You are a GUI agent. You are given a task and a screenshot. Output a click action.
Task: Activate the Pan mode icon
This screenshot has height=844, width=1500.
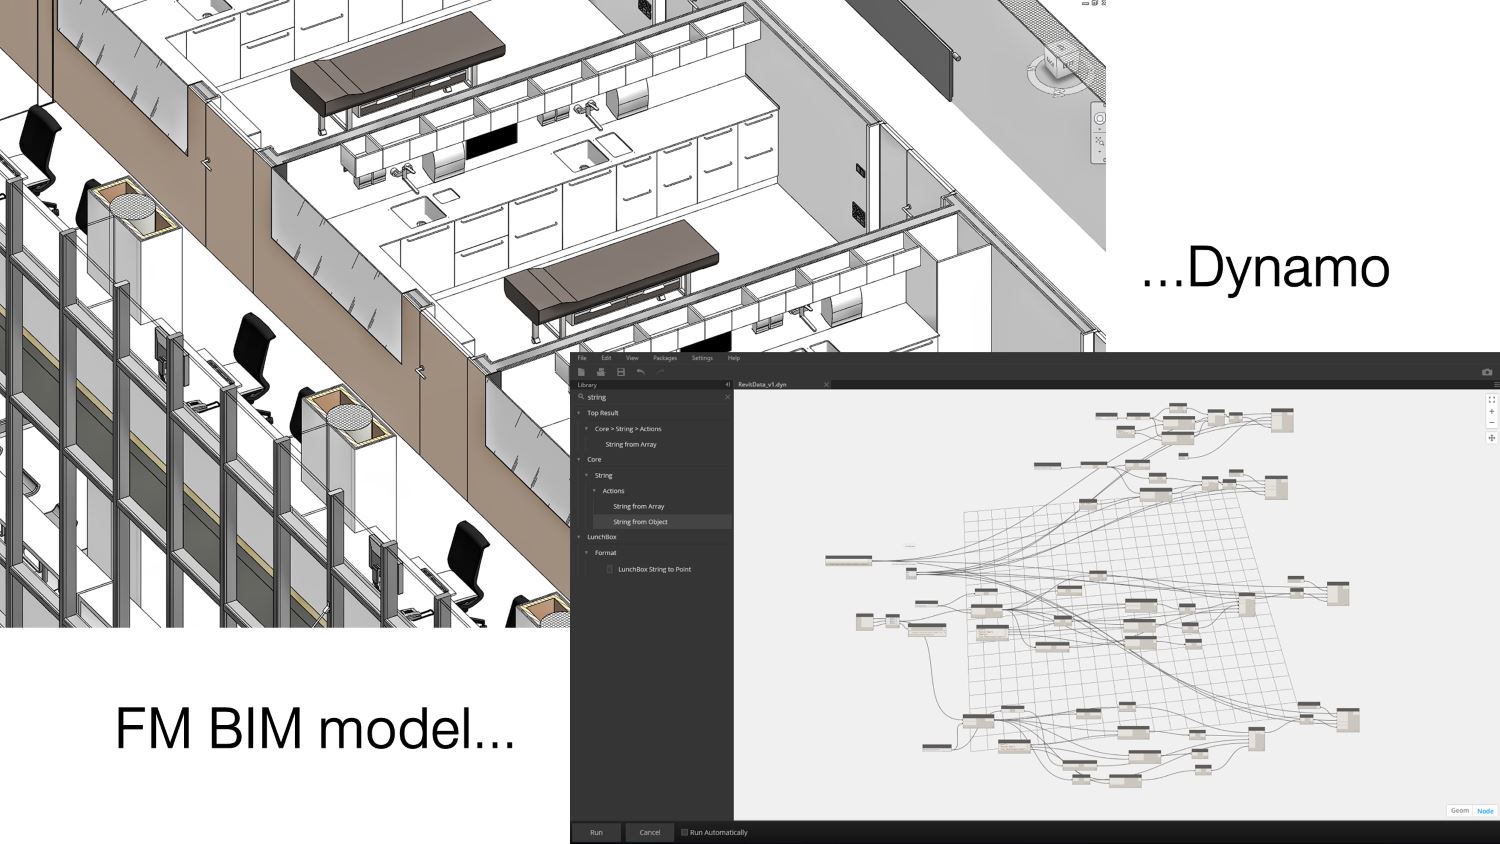(x=1492, y=438)
